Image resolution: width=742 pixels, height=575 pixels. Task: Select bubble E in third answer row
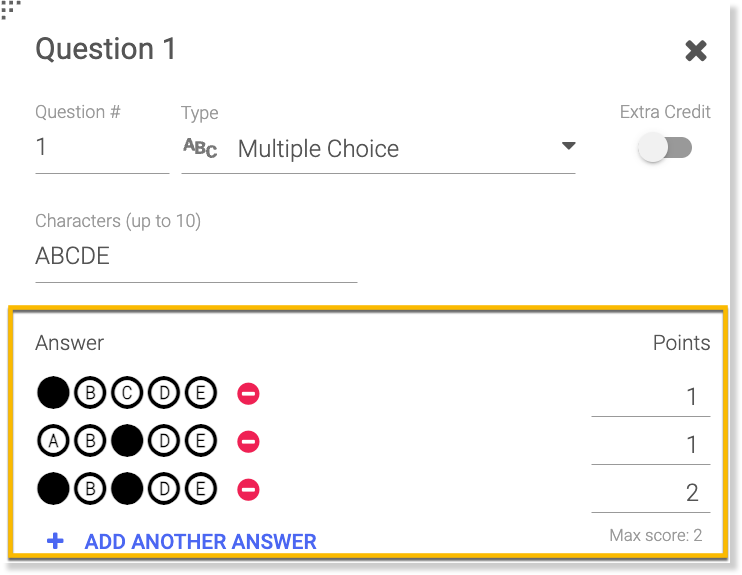tap(201, 489)
